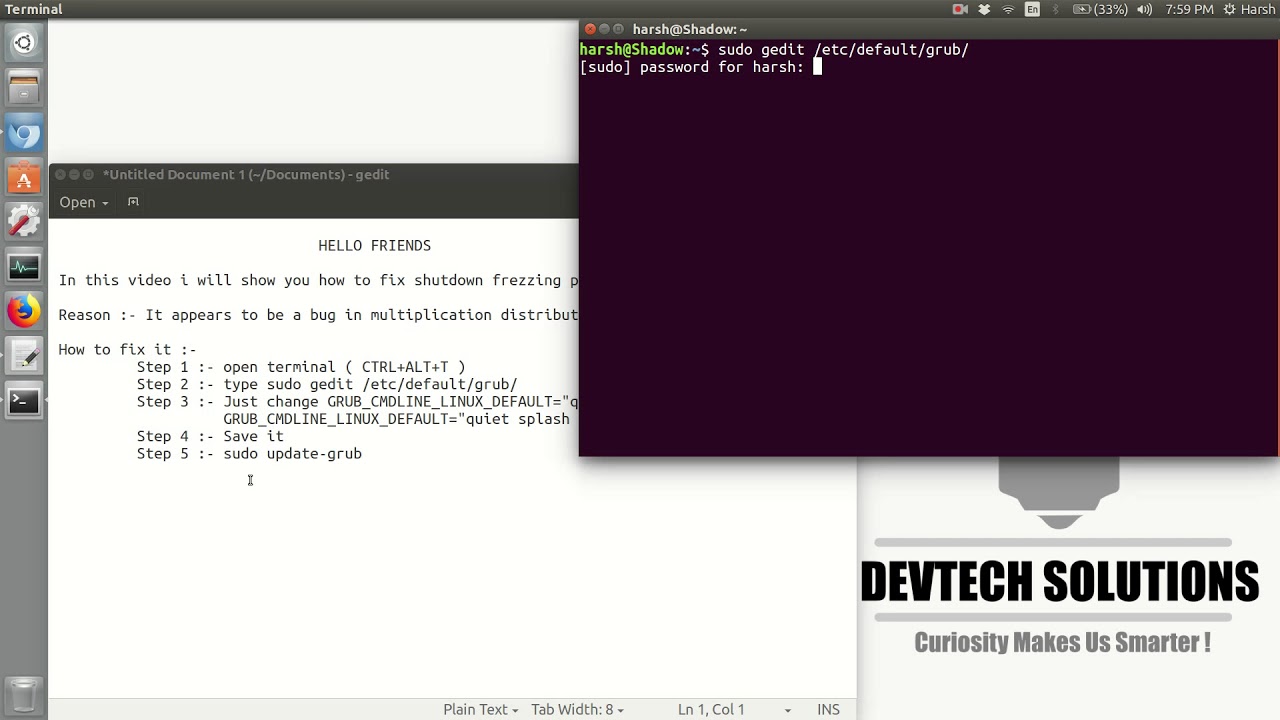Close the Terminal window harsh@Shadow
1280x720 pixels.
(590, 30)
